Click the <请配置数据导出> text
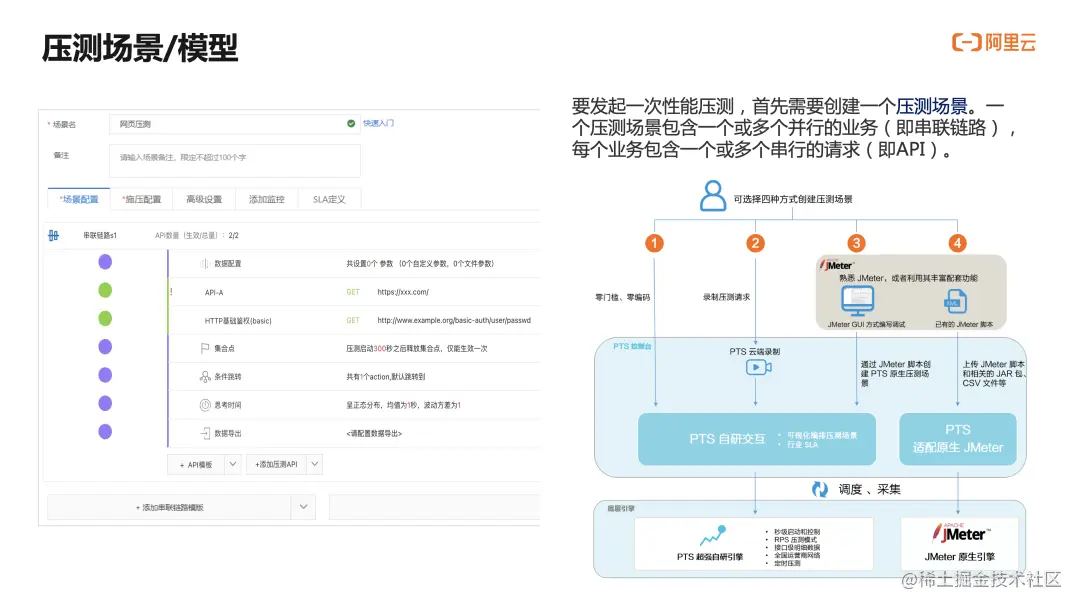Image resolution: width=1080 pixels, height=608 pixels. point(374,434)
